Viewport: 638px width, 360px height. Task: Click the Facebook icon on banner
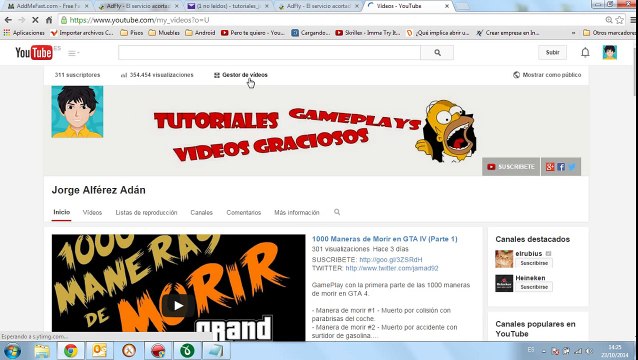(561, 167)
